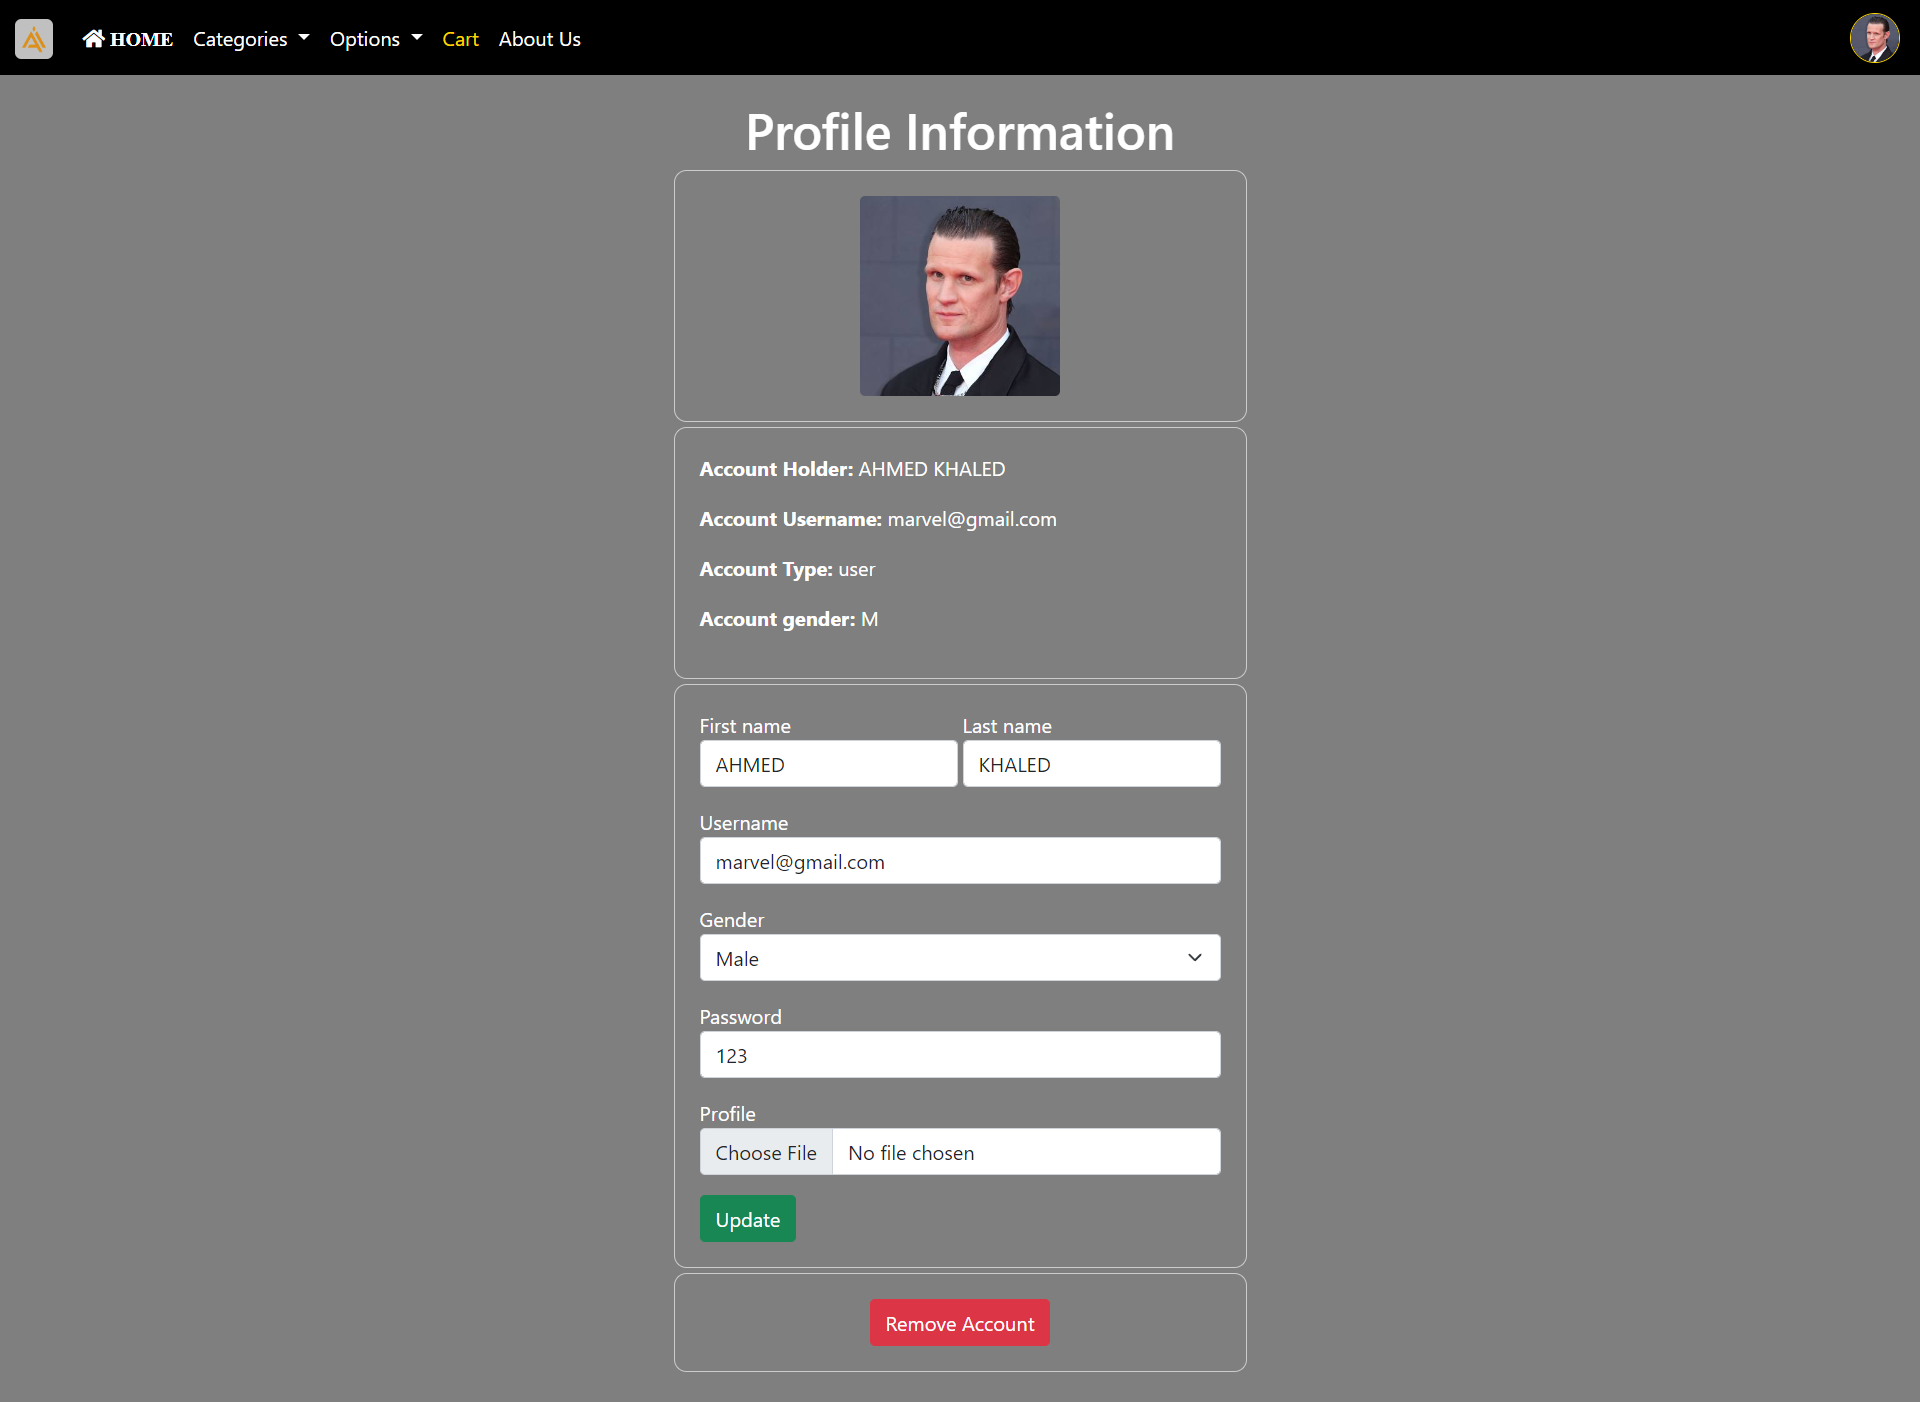Click the Choose File button
The height and width of the screenshot is (1402, 1920).
click(766, 1152)
